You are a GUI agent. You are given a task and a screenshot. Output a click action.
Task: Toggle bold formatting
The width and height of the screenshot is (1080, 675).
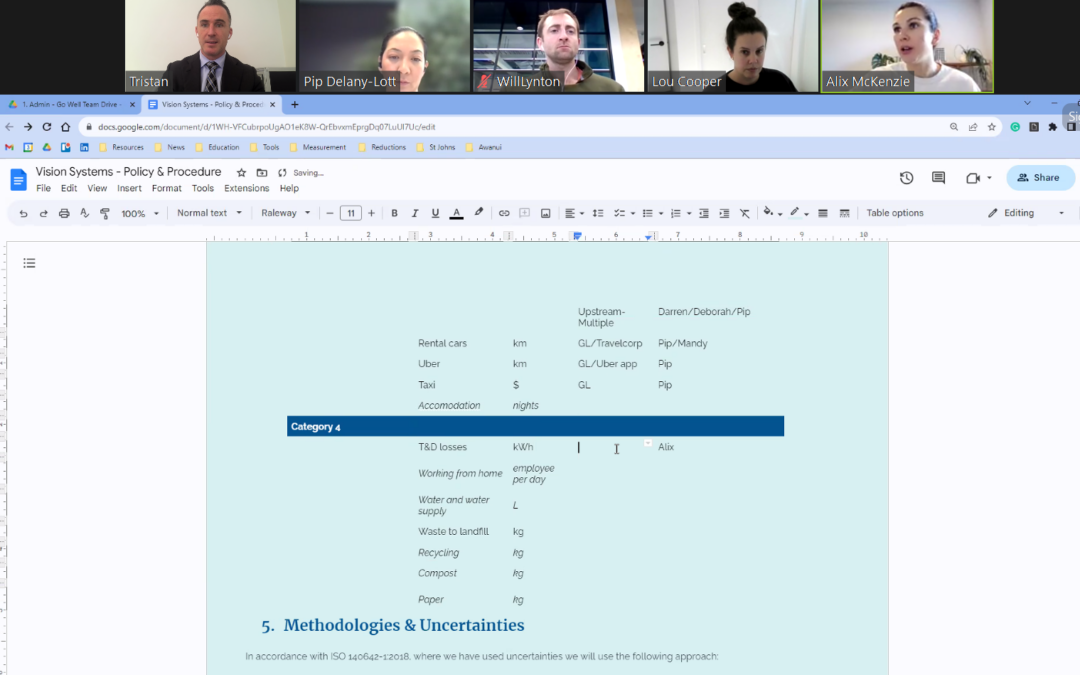394,213
